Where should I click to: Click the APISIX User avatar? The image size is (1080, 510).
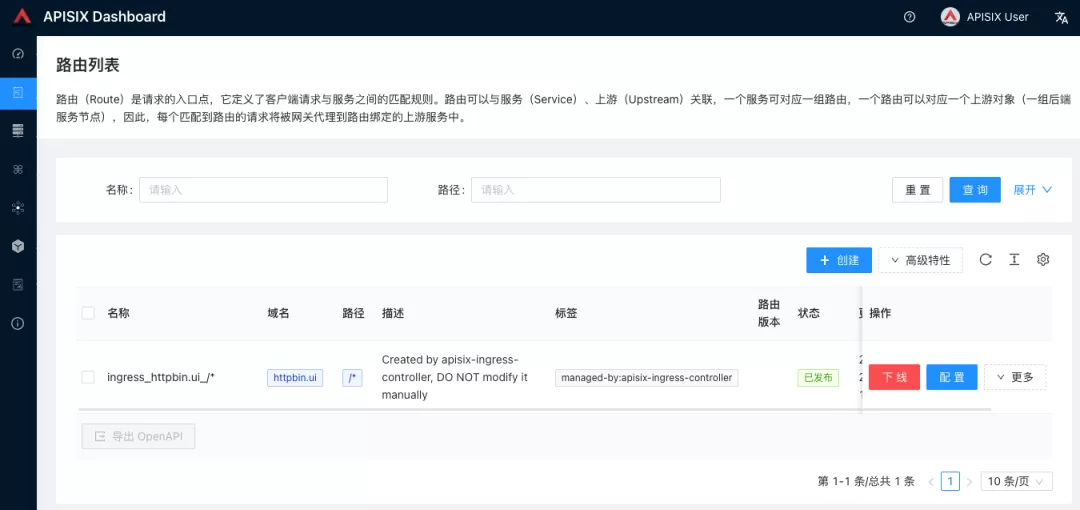951,17
